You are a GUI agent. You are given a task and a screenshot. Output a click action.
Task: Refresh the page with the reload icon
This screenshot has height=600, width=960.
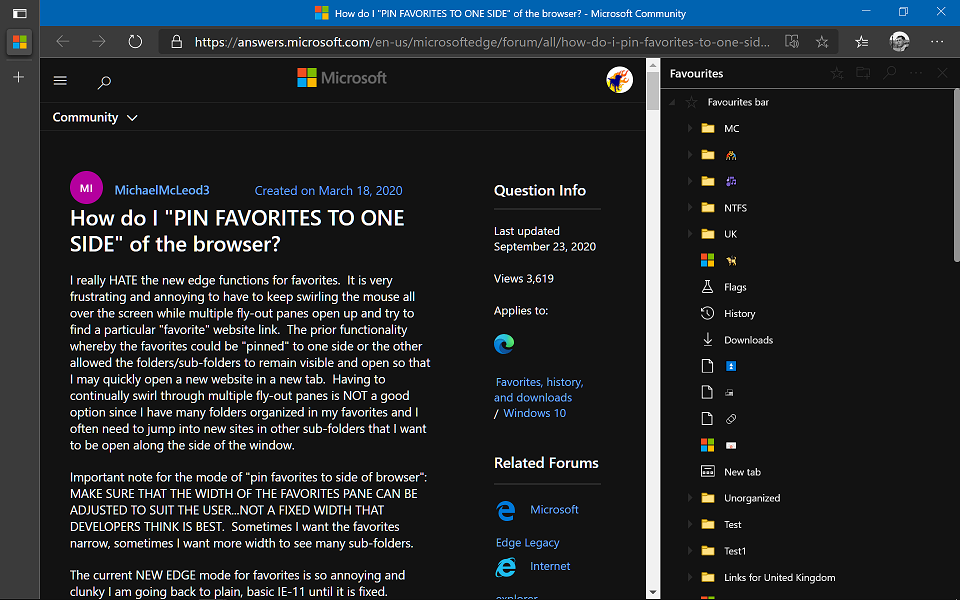pyautogui.click(x=135, y=42)
